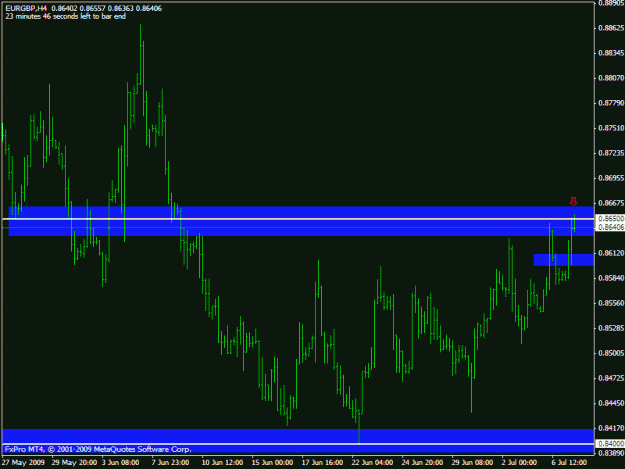Click the 0.87510 price scale label

point(611,128)
